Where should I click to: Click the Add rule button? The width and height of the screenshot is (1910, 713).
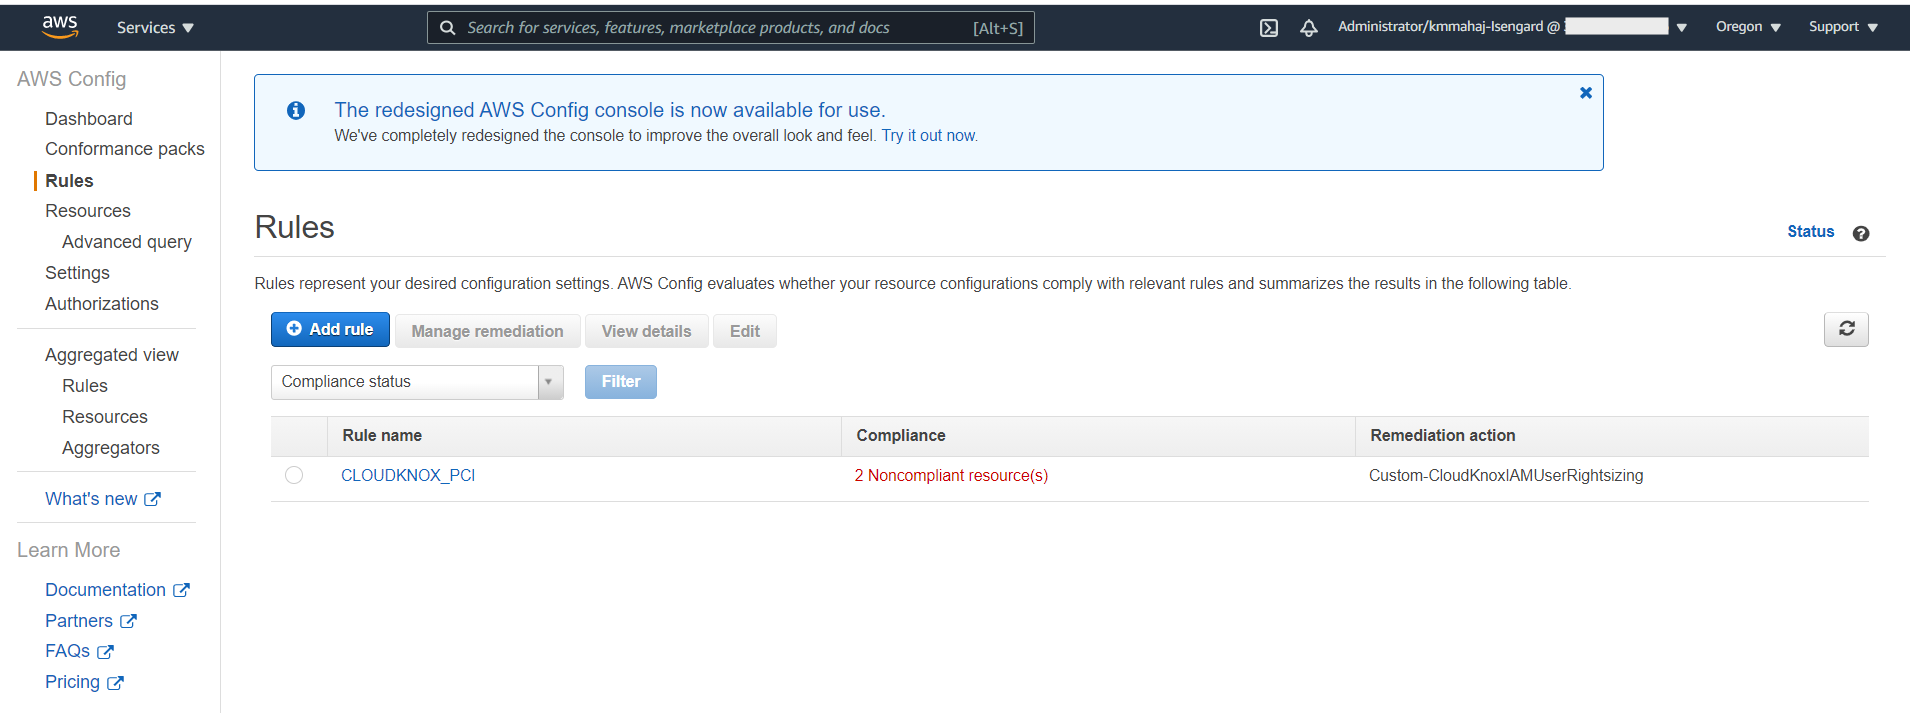(330, 329)
